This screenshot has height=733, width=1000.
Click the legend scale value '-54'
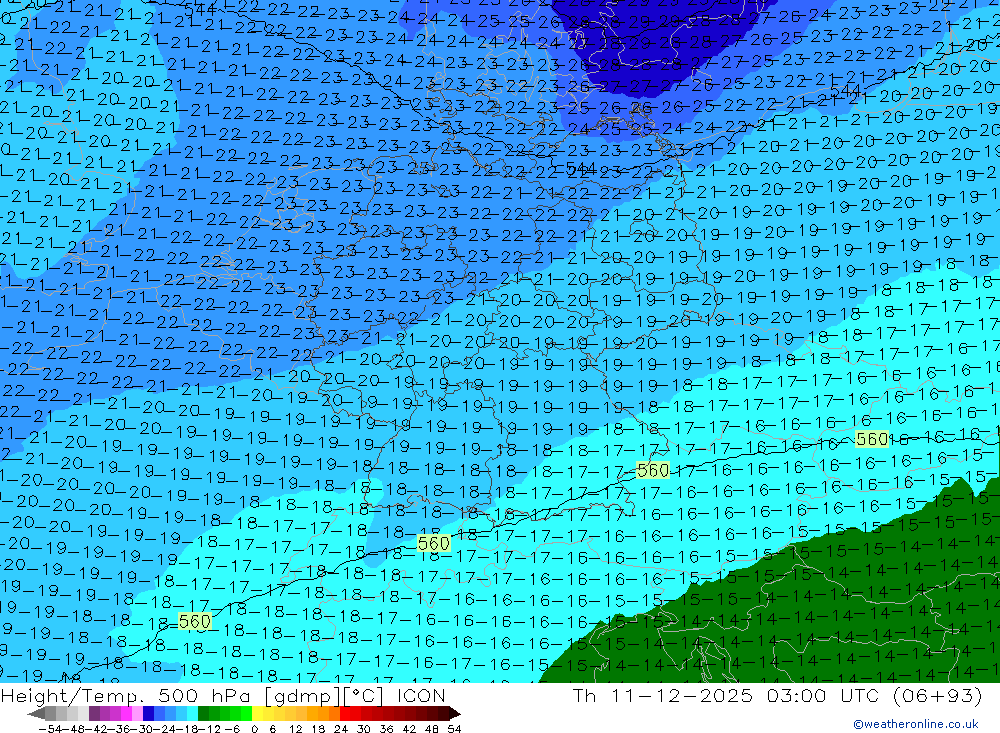[50, 729]
